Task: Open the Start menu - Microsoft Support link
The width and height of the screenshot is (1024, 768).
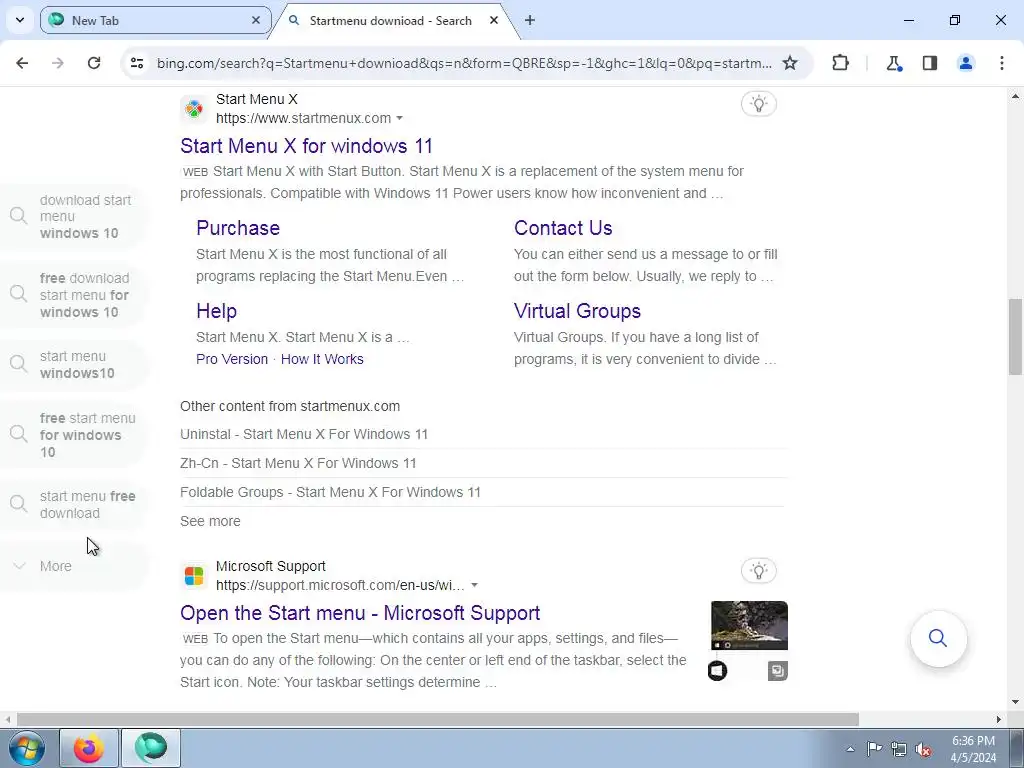Action: tap(360, 613)
